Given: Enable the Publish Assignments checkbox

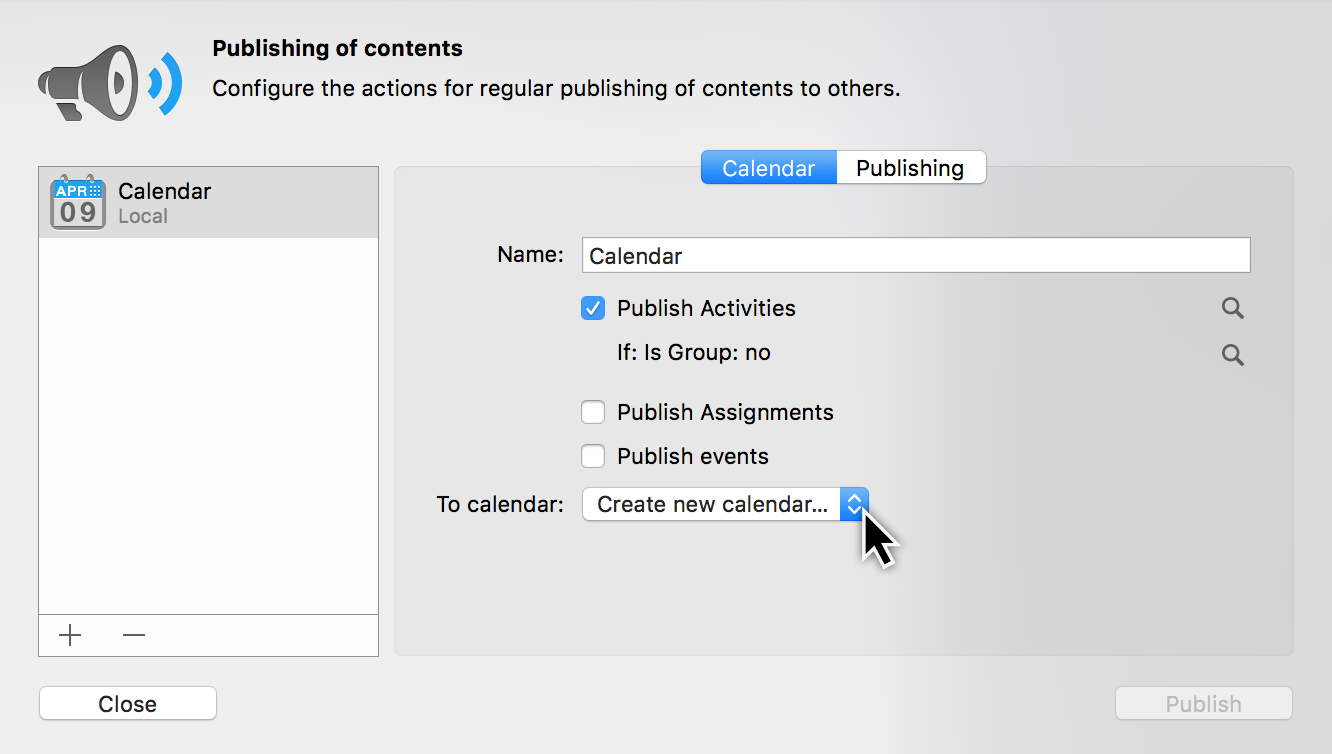Looking at the screenshot, I should coord(593,412).
